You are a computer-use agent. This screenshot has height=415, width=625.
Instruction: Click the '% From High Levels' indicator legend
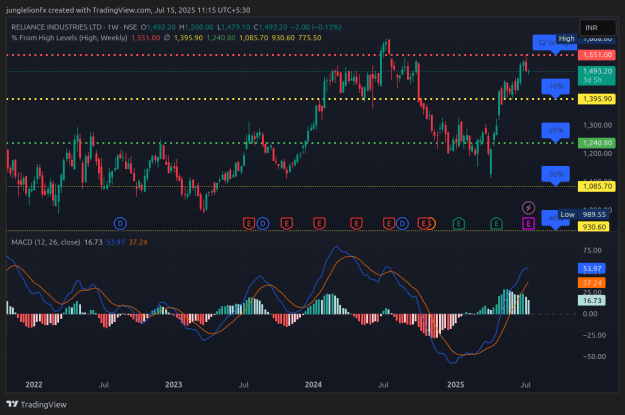pos(69,38)
